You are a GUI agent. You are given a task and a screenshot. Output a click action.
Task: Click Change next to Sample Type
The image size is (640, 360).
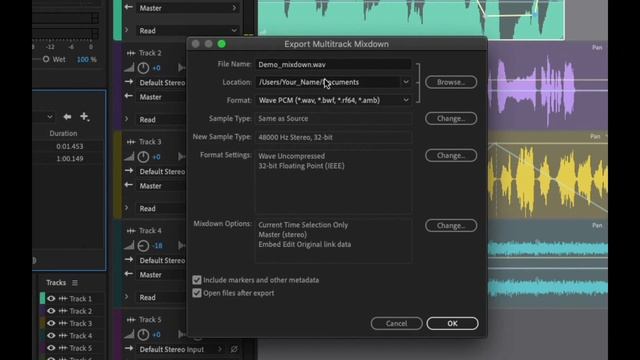pyautogui.click(x=451, y=118)
